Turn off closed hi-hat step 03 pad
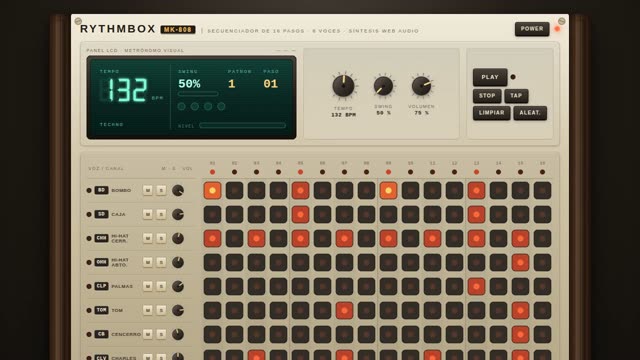This screenshot has height=360, width=640. pyautogui.click(x=256, y=238)
